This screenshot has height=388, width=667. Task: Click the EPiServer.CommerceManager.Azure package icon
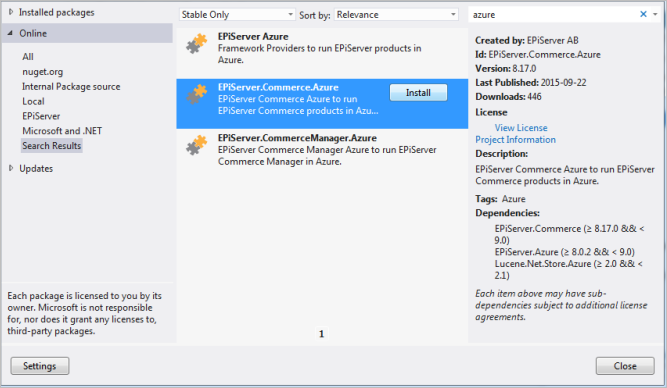click(196, 145)
